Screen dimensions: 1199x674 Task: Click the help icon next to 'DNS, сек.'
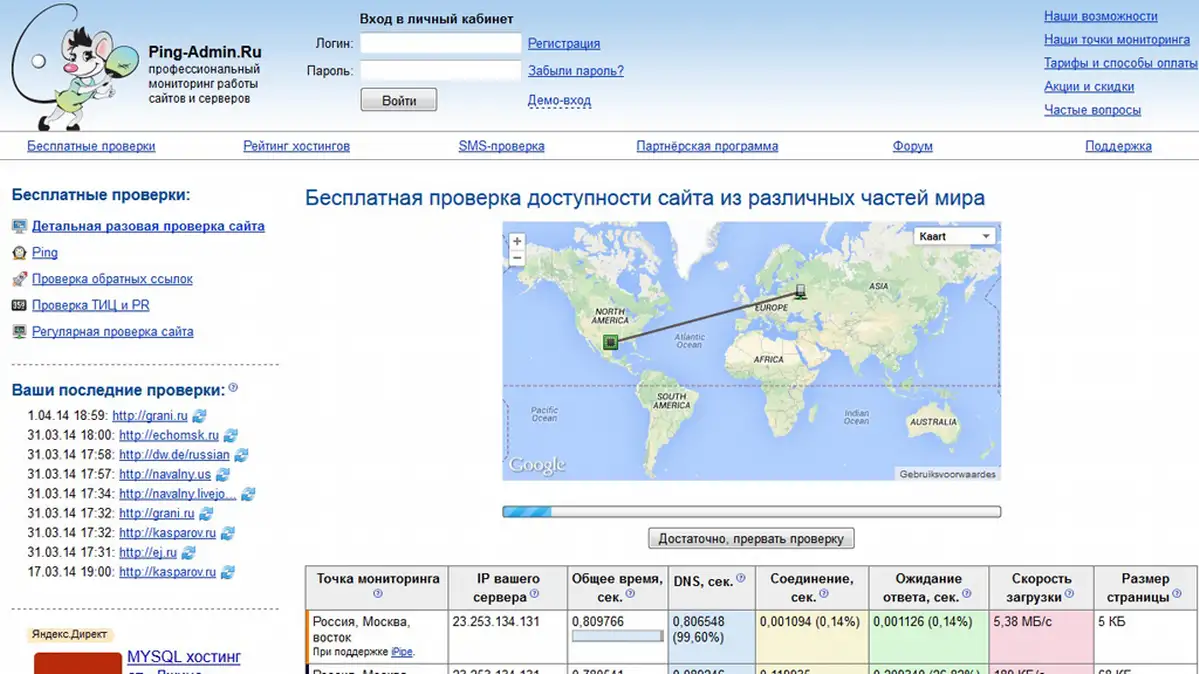tap(740, 578)
